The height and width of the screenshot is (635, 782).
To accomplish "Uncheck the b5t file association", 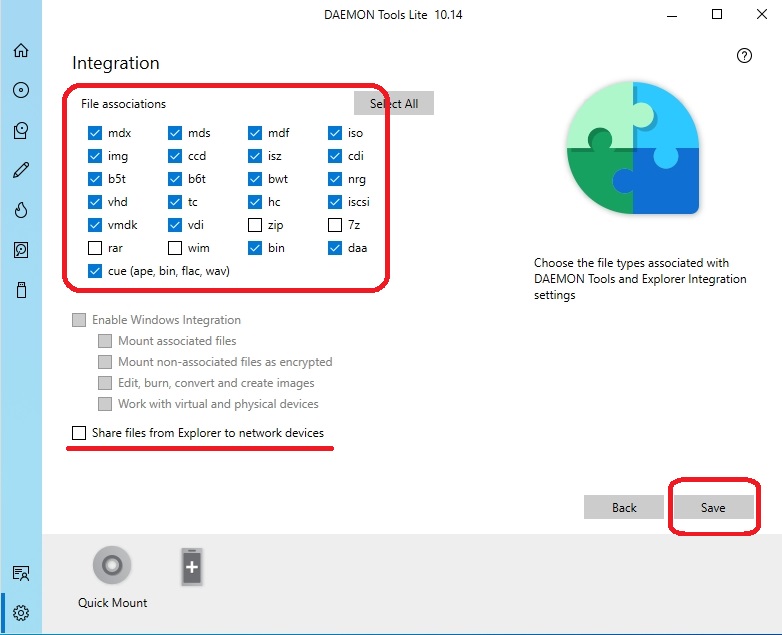I will tap(95, 179).
